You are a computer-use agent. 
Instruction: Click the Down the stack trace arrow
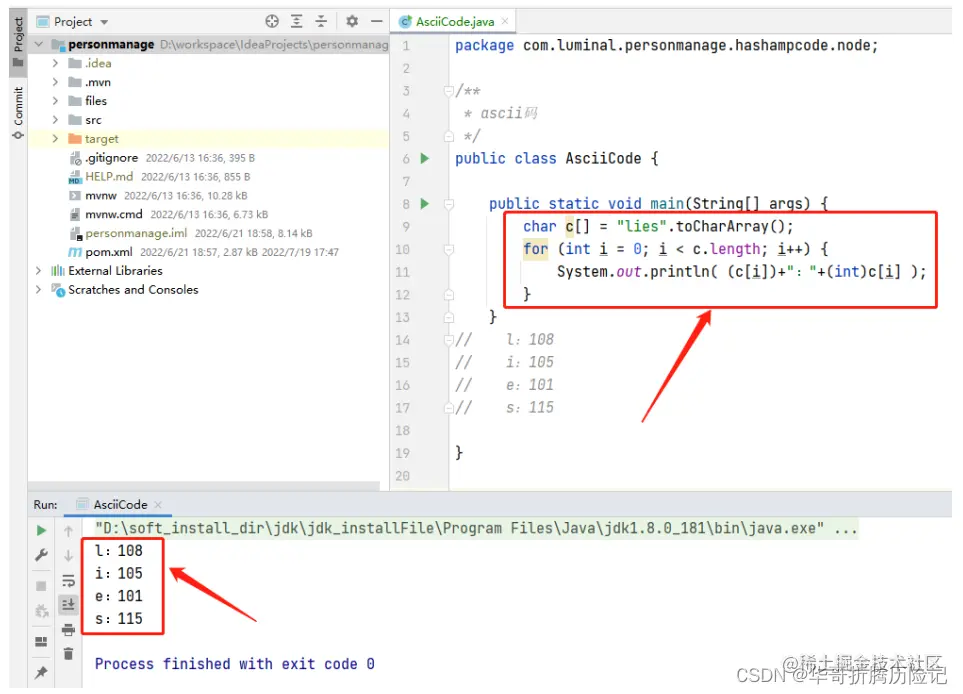point(68,555)
